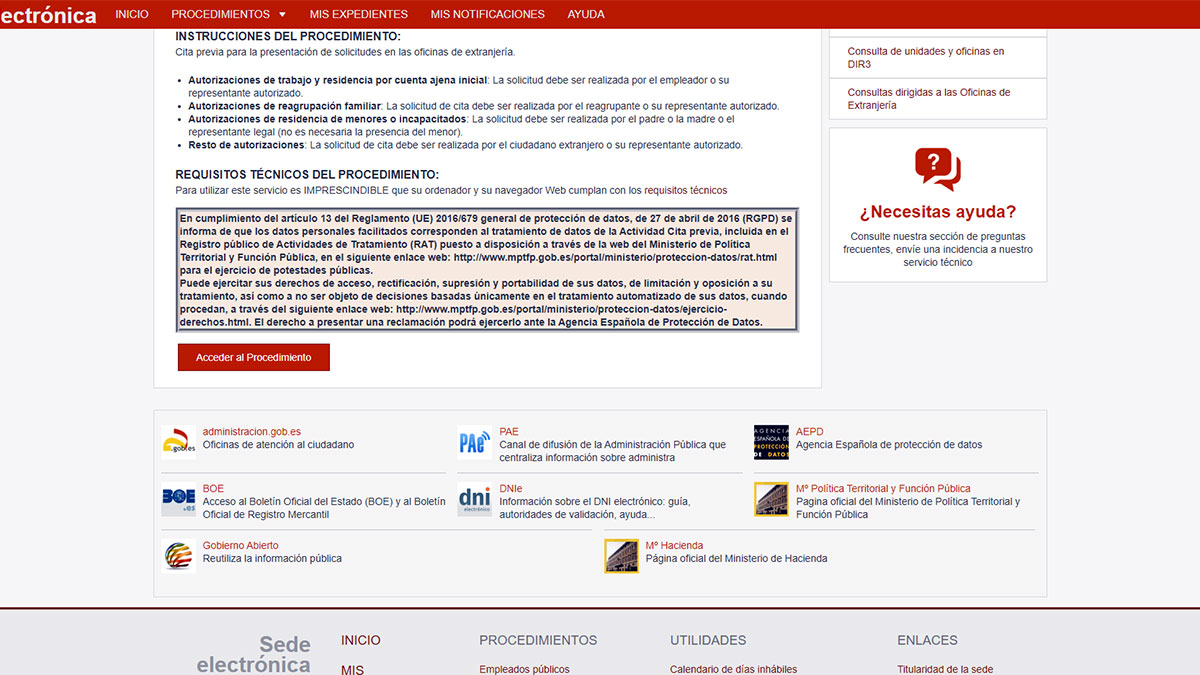Select Ayuda in the top navigation bar

[586, 14]
